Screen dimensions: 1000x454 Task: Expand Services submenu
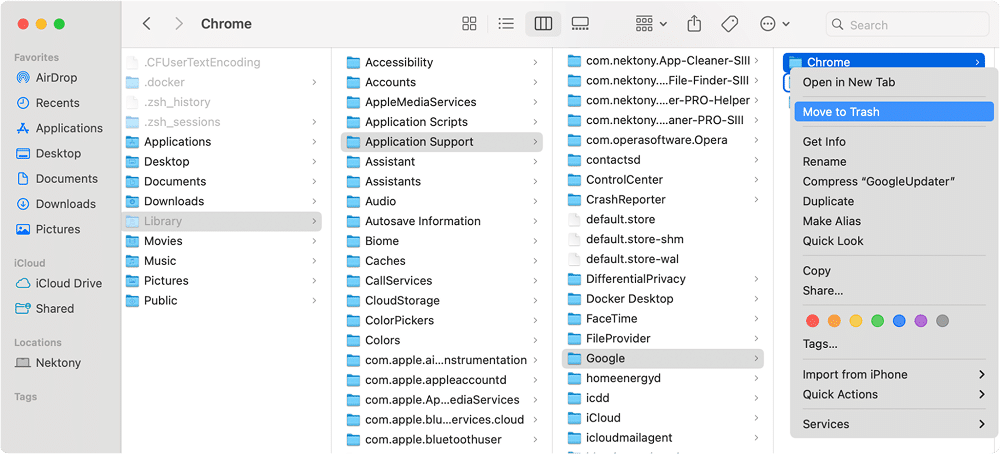893,424
